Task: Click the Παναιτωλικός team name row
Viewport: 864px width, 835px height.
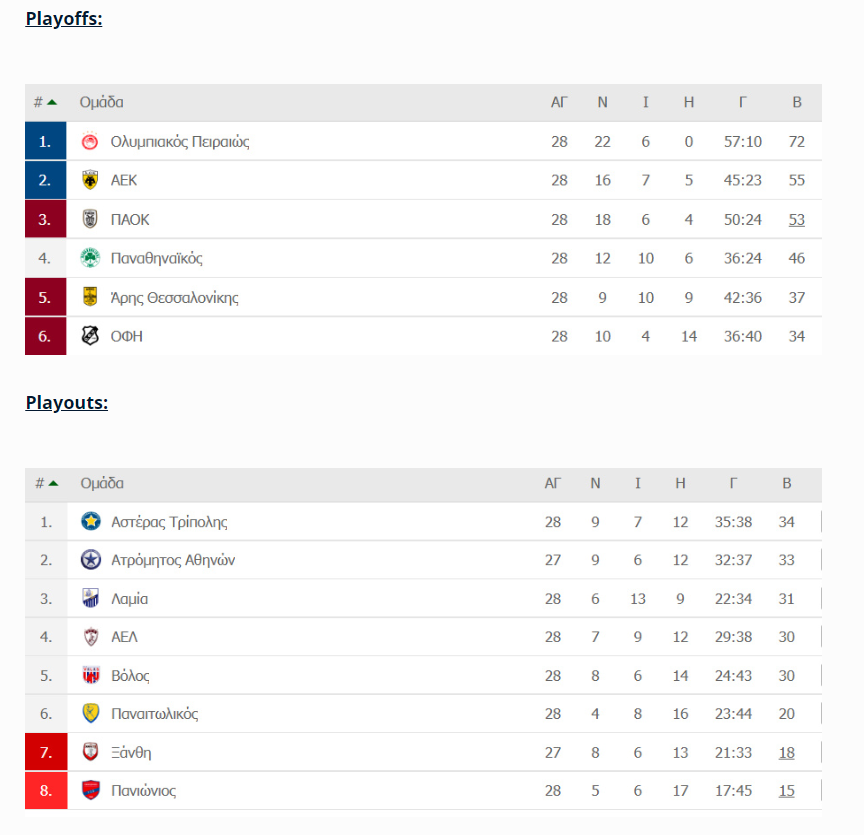Action: coord(155,714)
